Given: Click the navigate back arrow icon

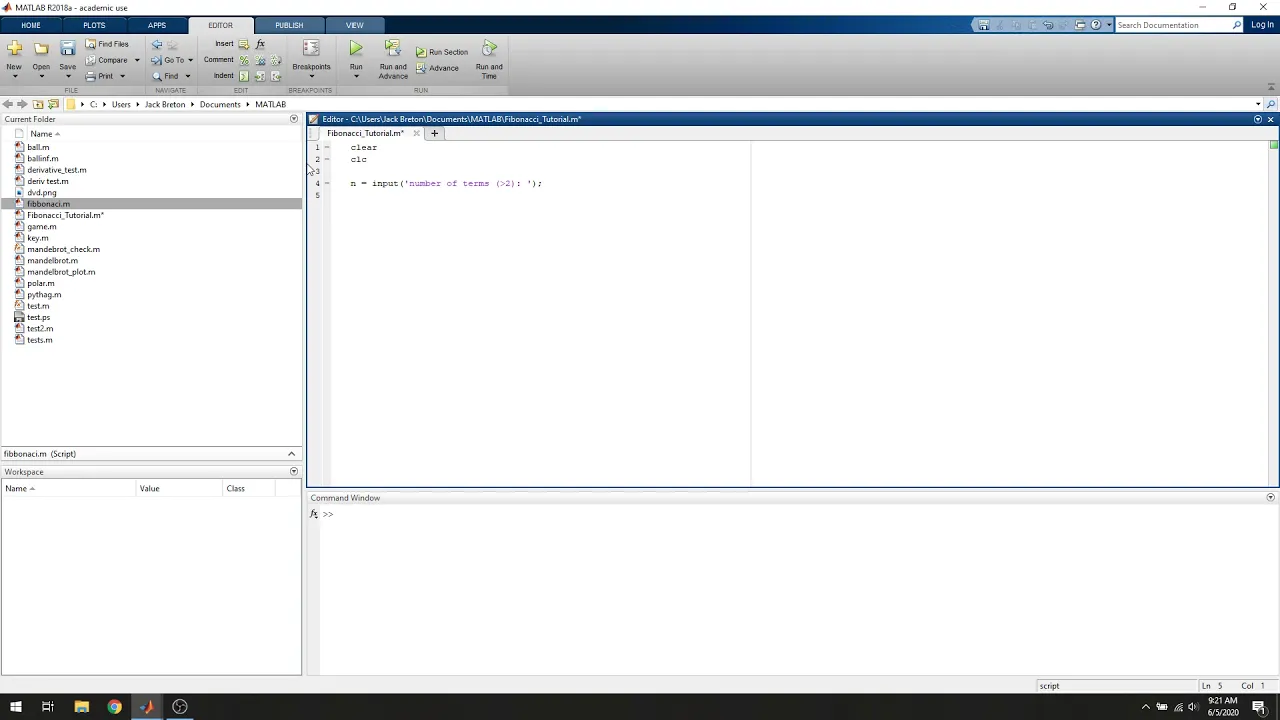Looking at the screenshot, I should click(157, 44).
